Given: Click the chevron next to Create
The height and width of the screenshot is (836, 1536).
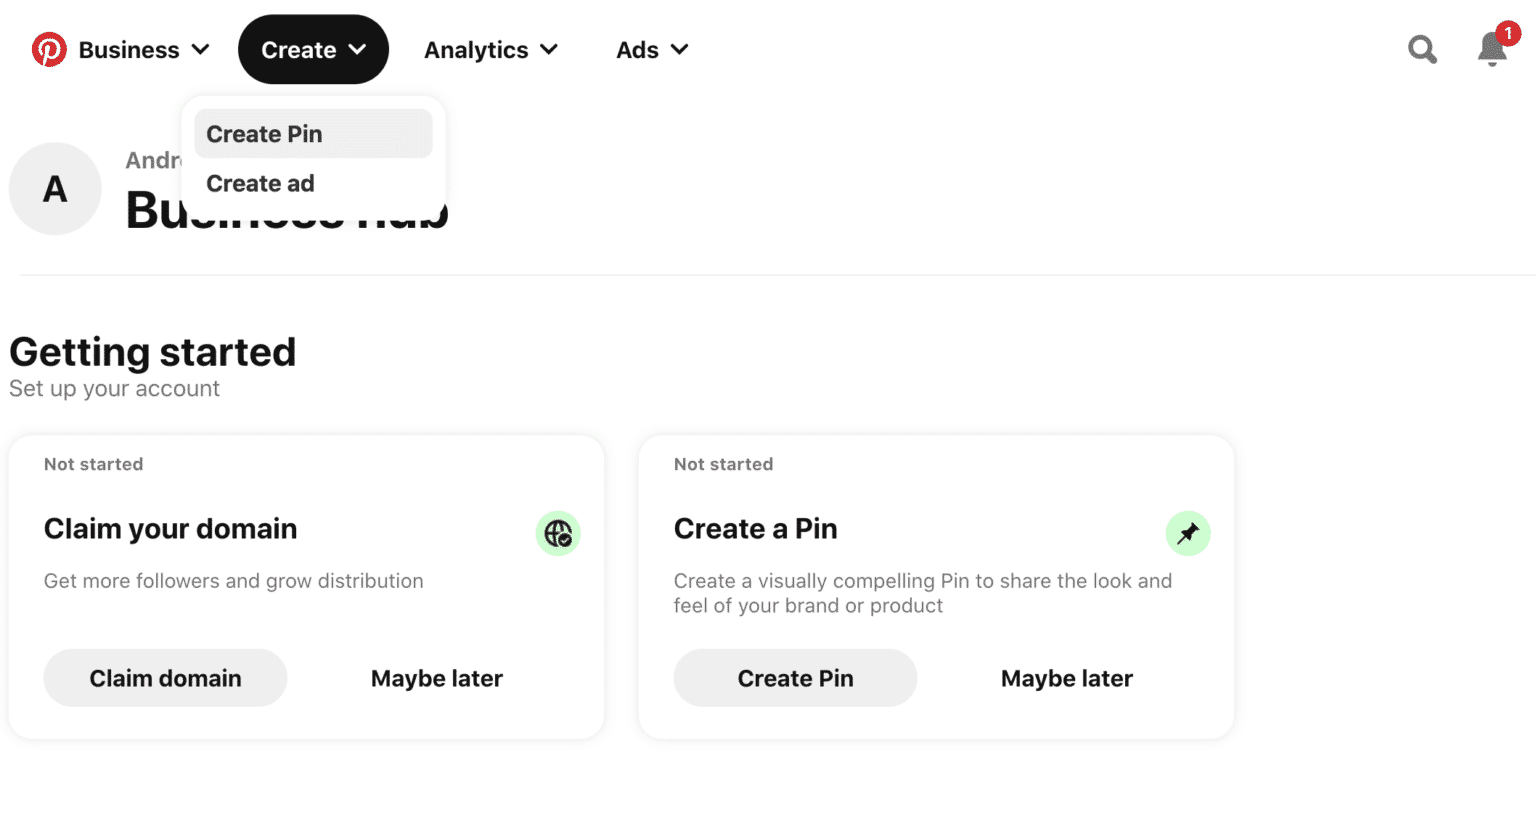Looking at the screenshot, I should tap(359, 49).
